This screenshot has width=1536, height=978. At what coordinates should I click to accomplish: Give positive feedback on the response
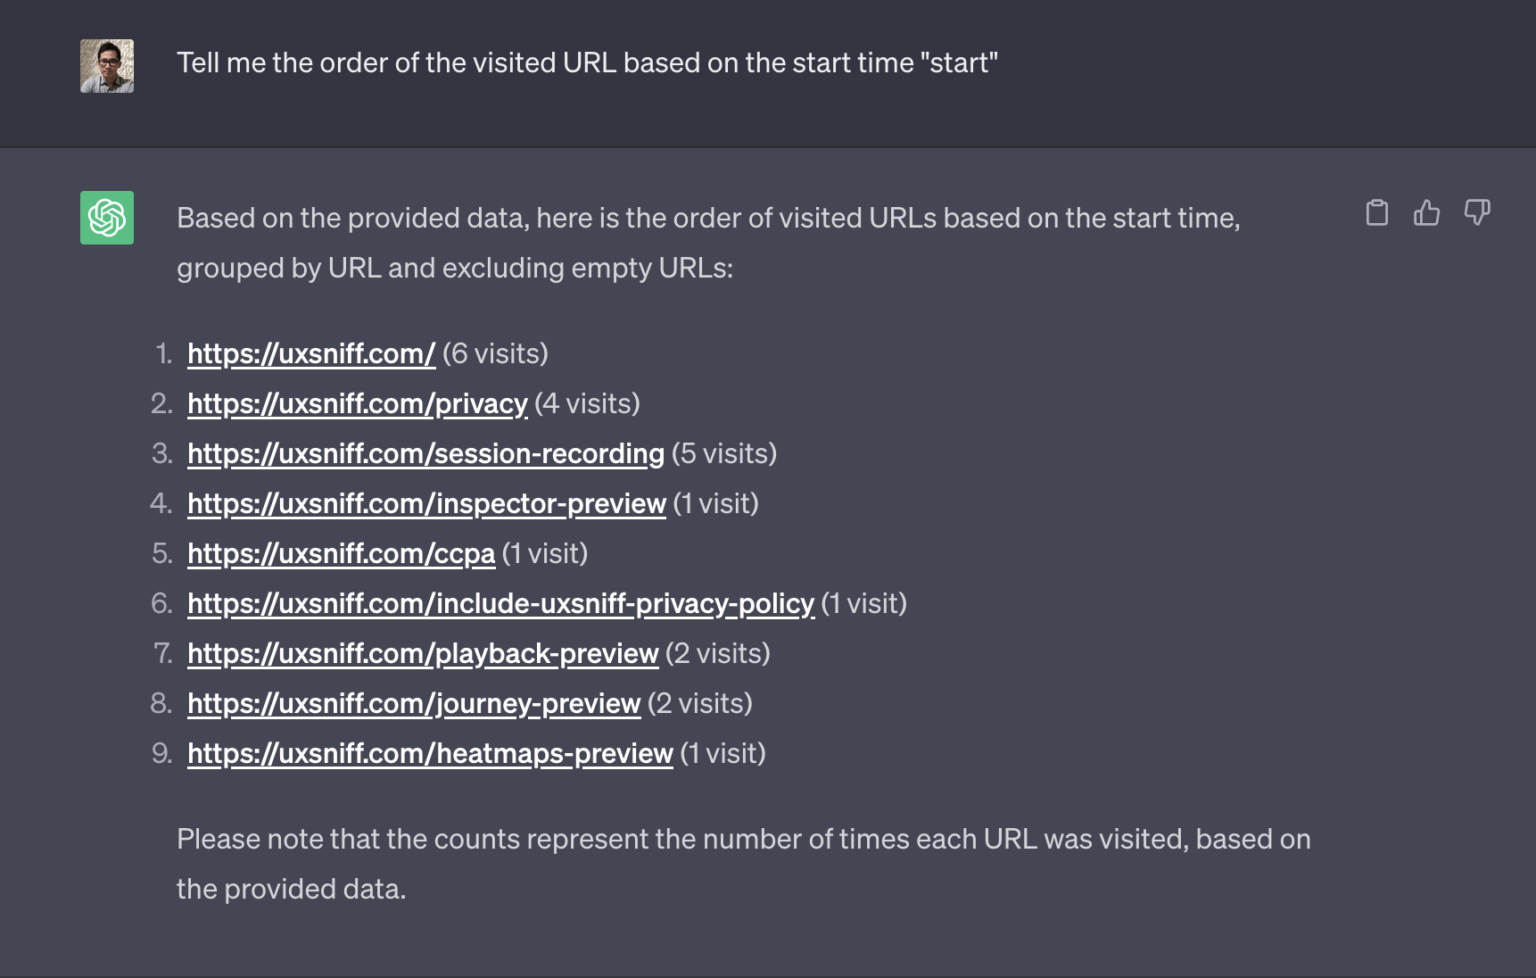point(1427,213)
